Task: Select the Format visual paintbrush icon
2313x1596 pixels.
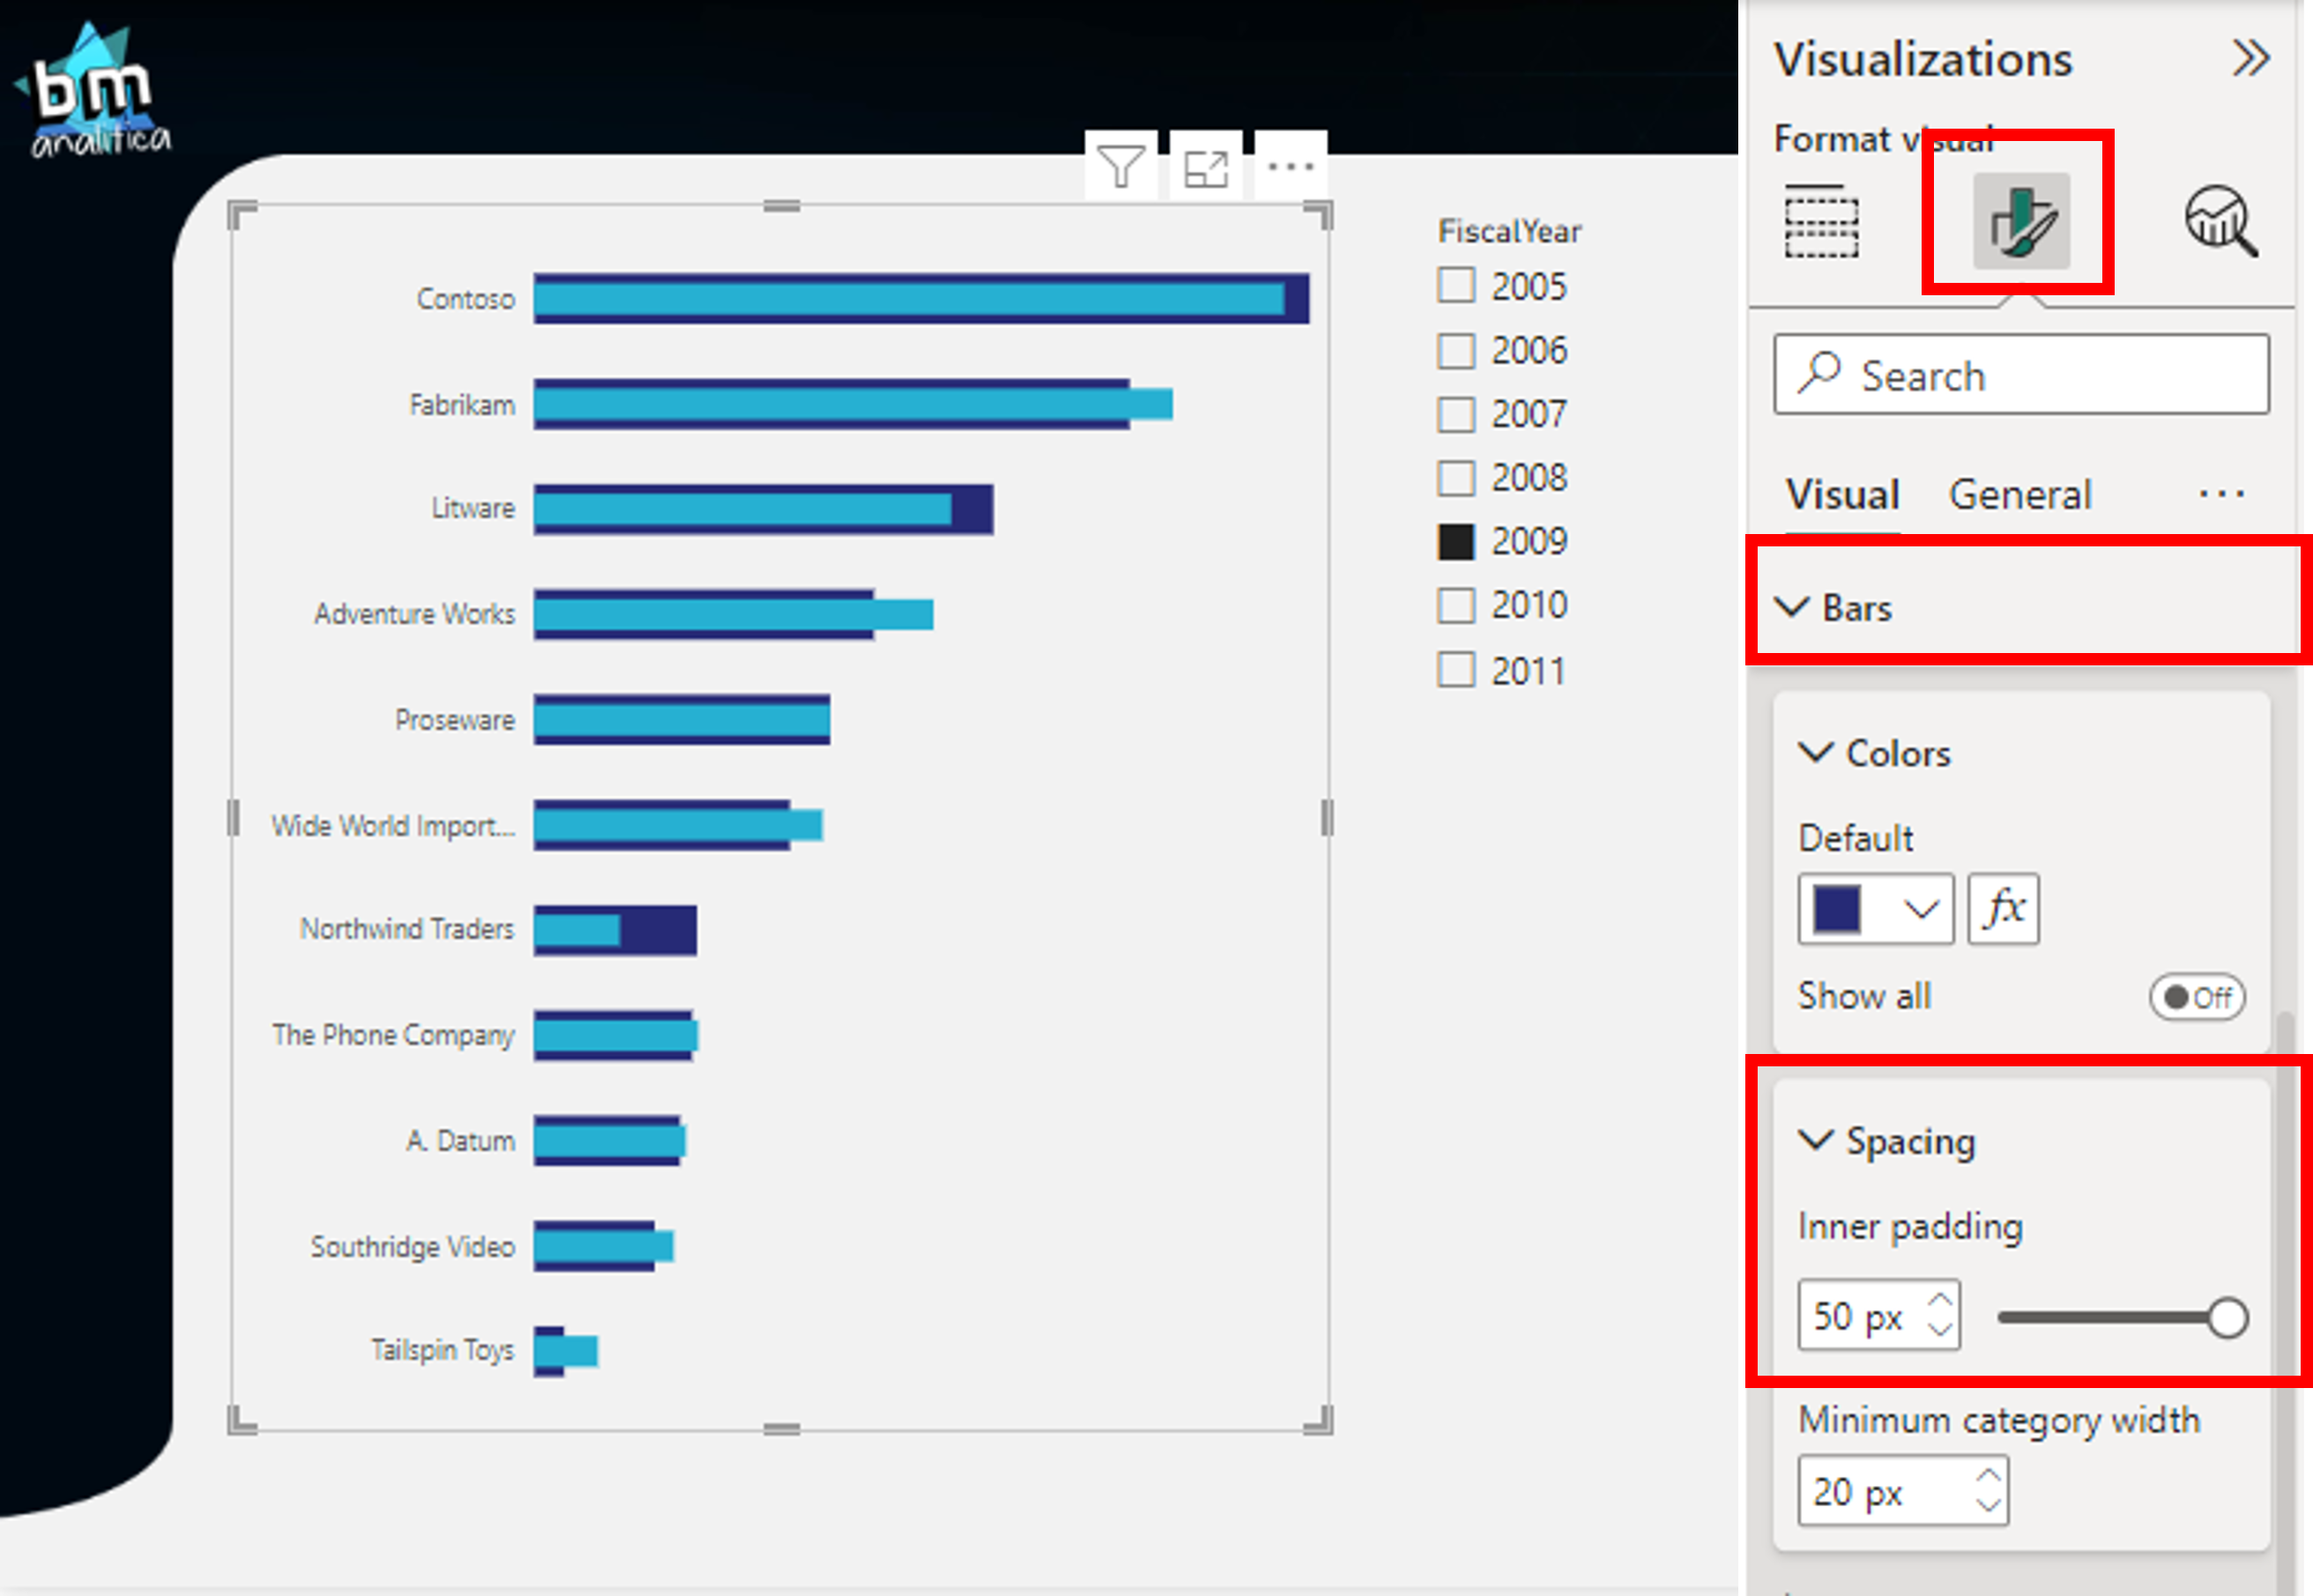Action: tap(2021, 220)
